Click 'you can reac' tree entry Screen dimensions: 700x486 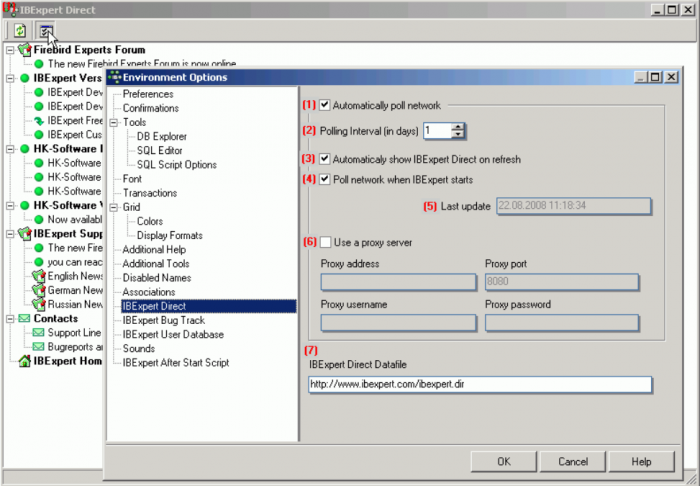coord(75,262)
